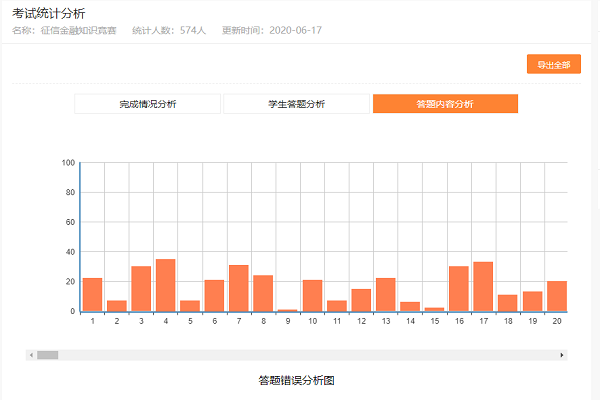Select the 答题内容分析 tab

(445, 104)
